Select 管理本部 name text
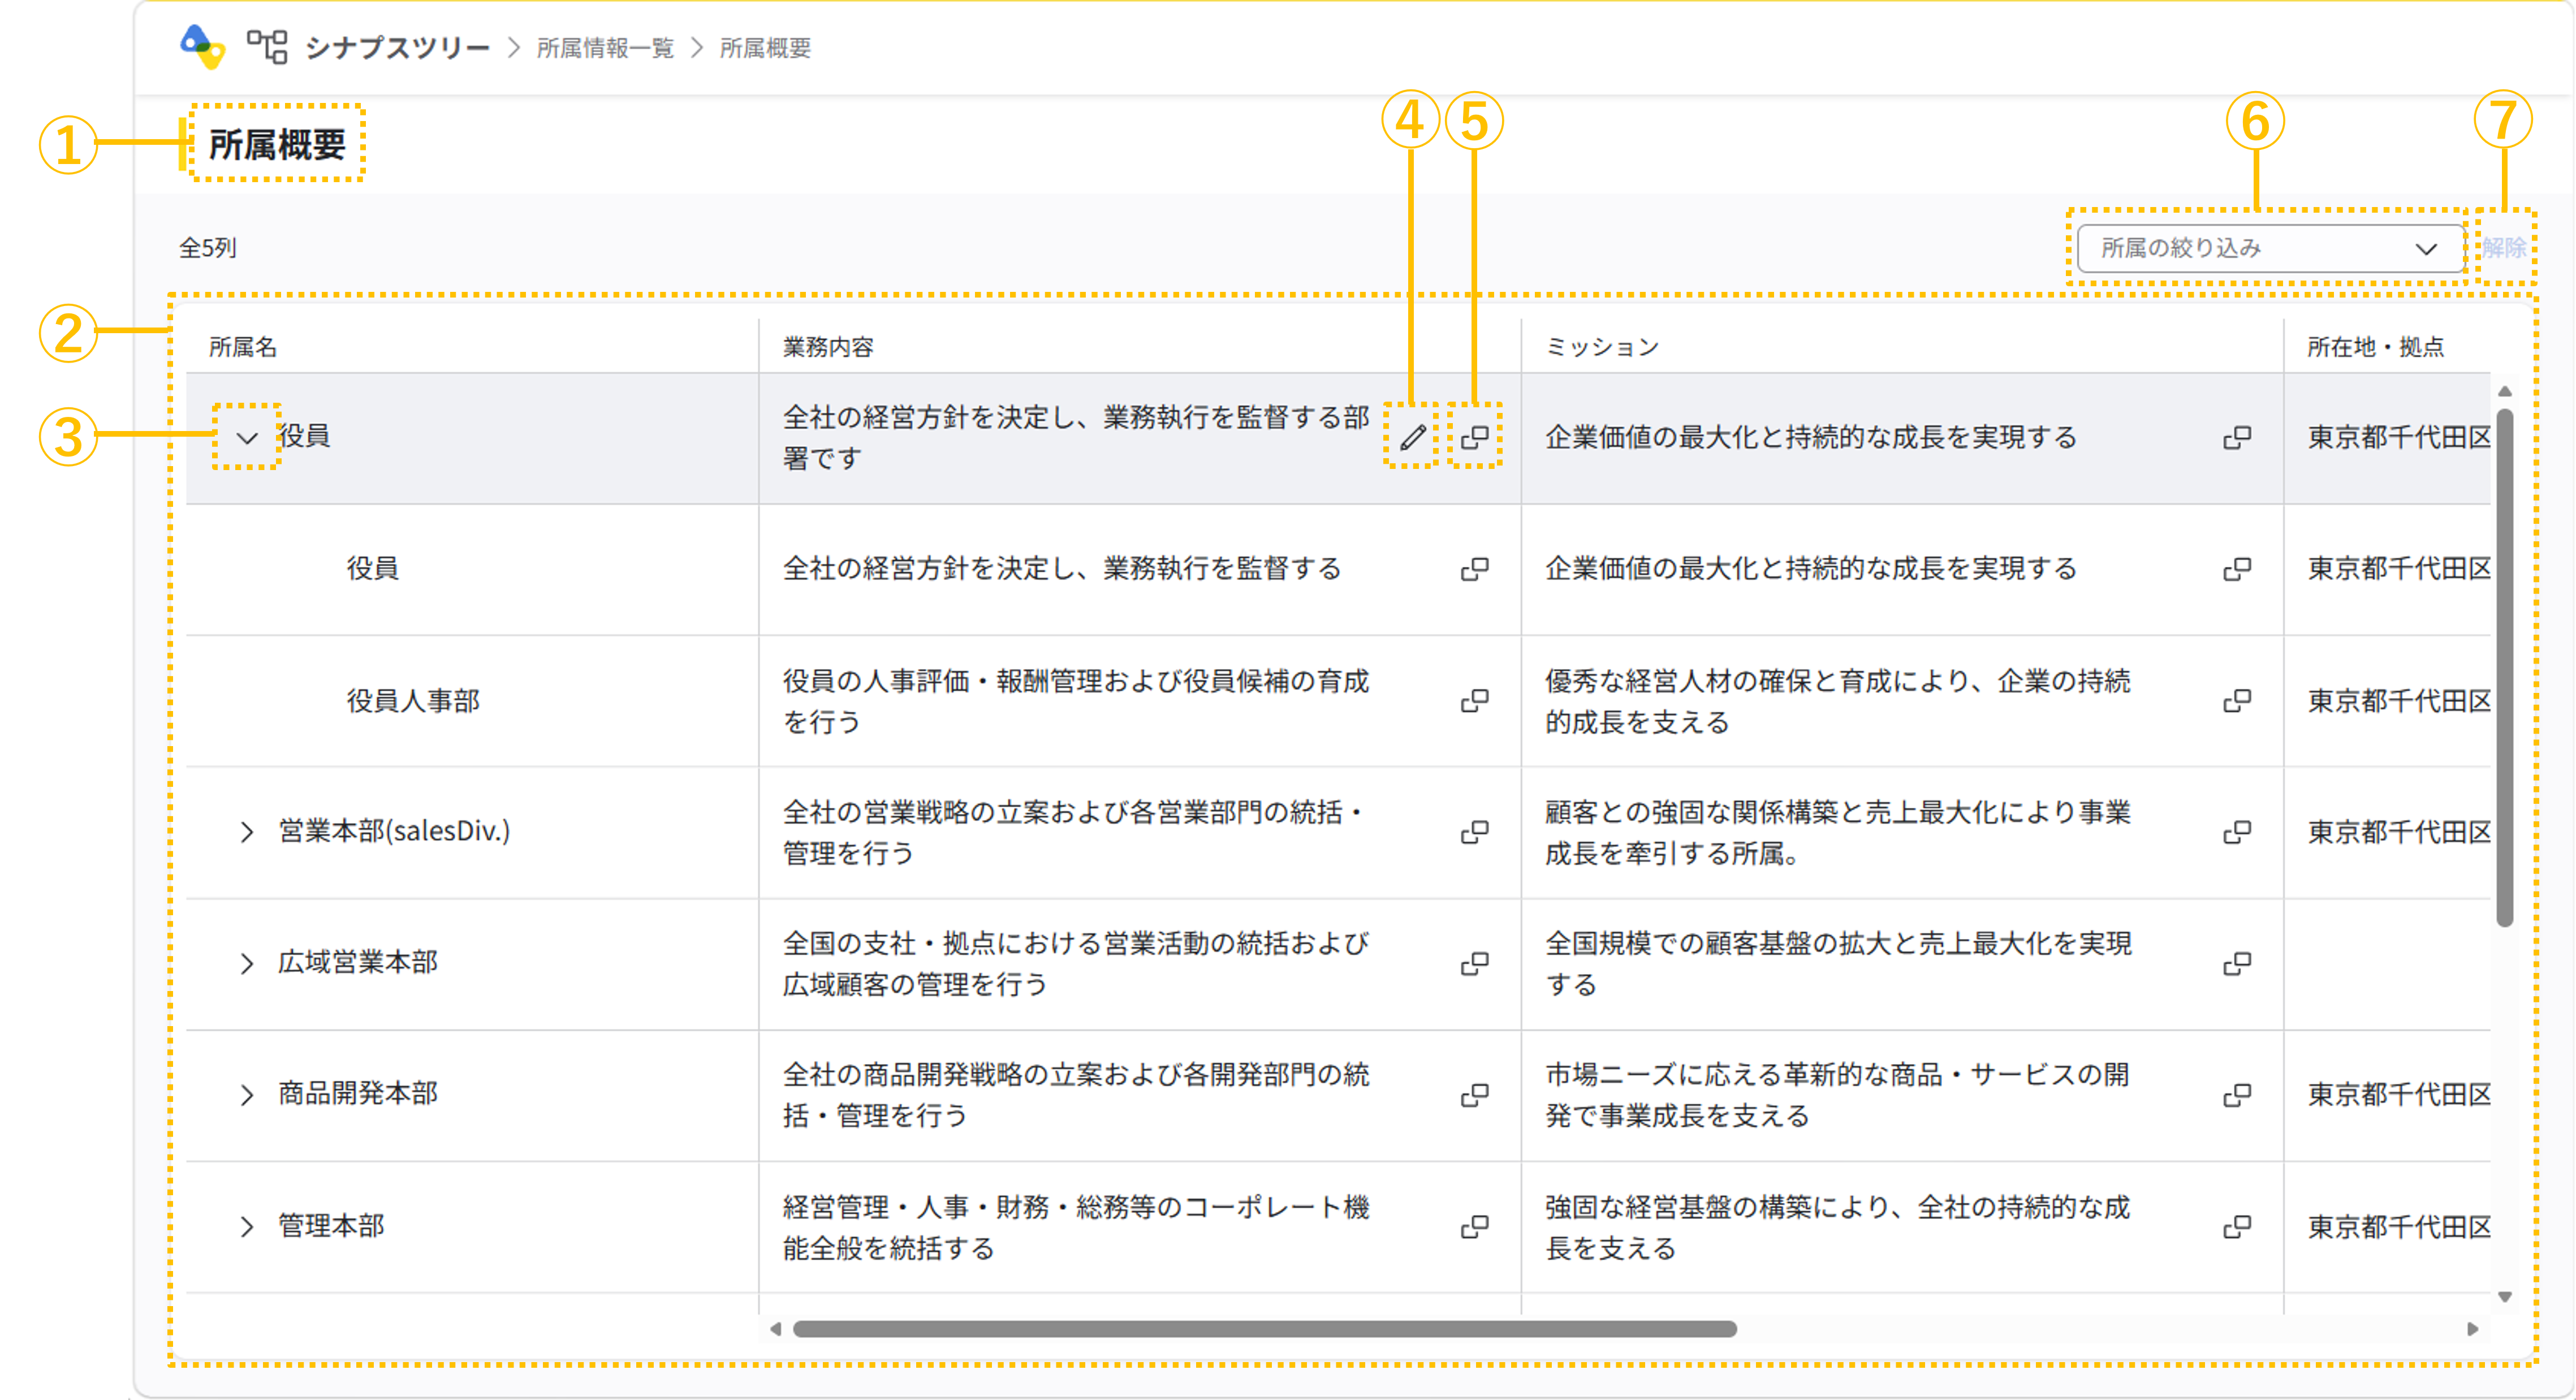Screen dimensions: 2576x1400 point(331,1226)
